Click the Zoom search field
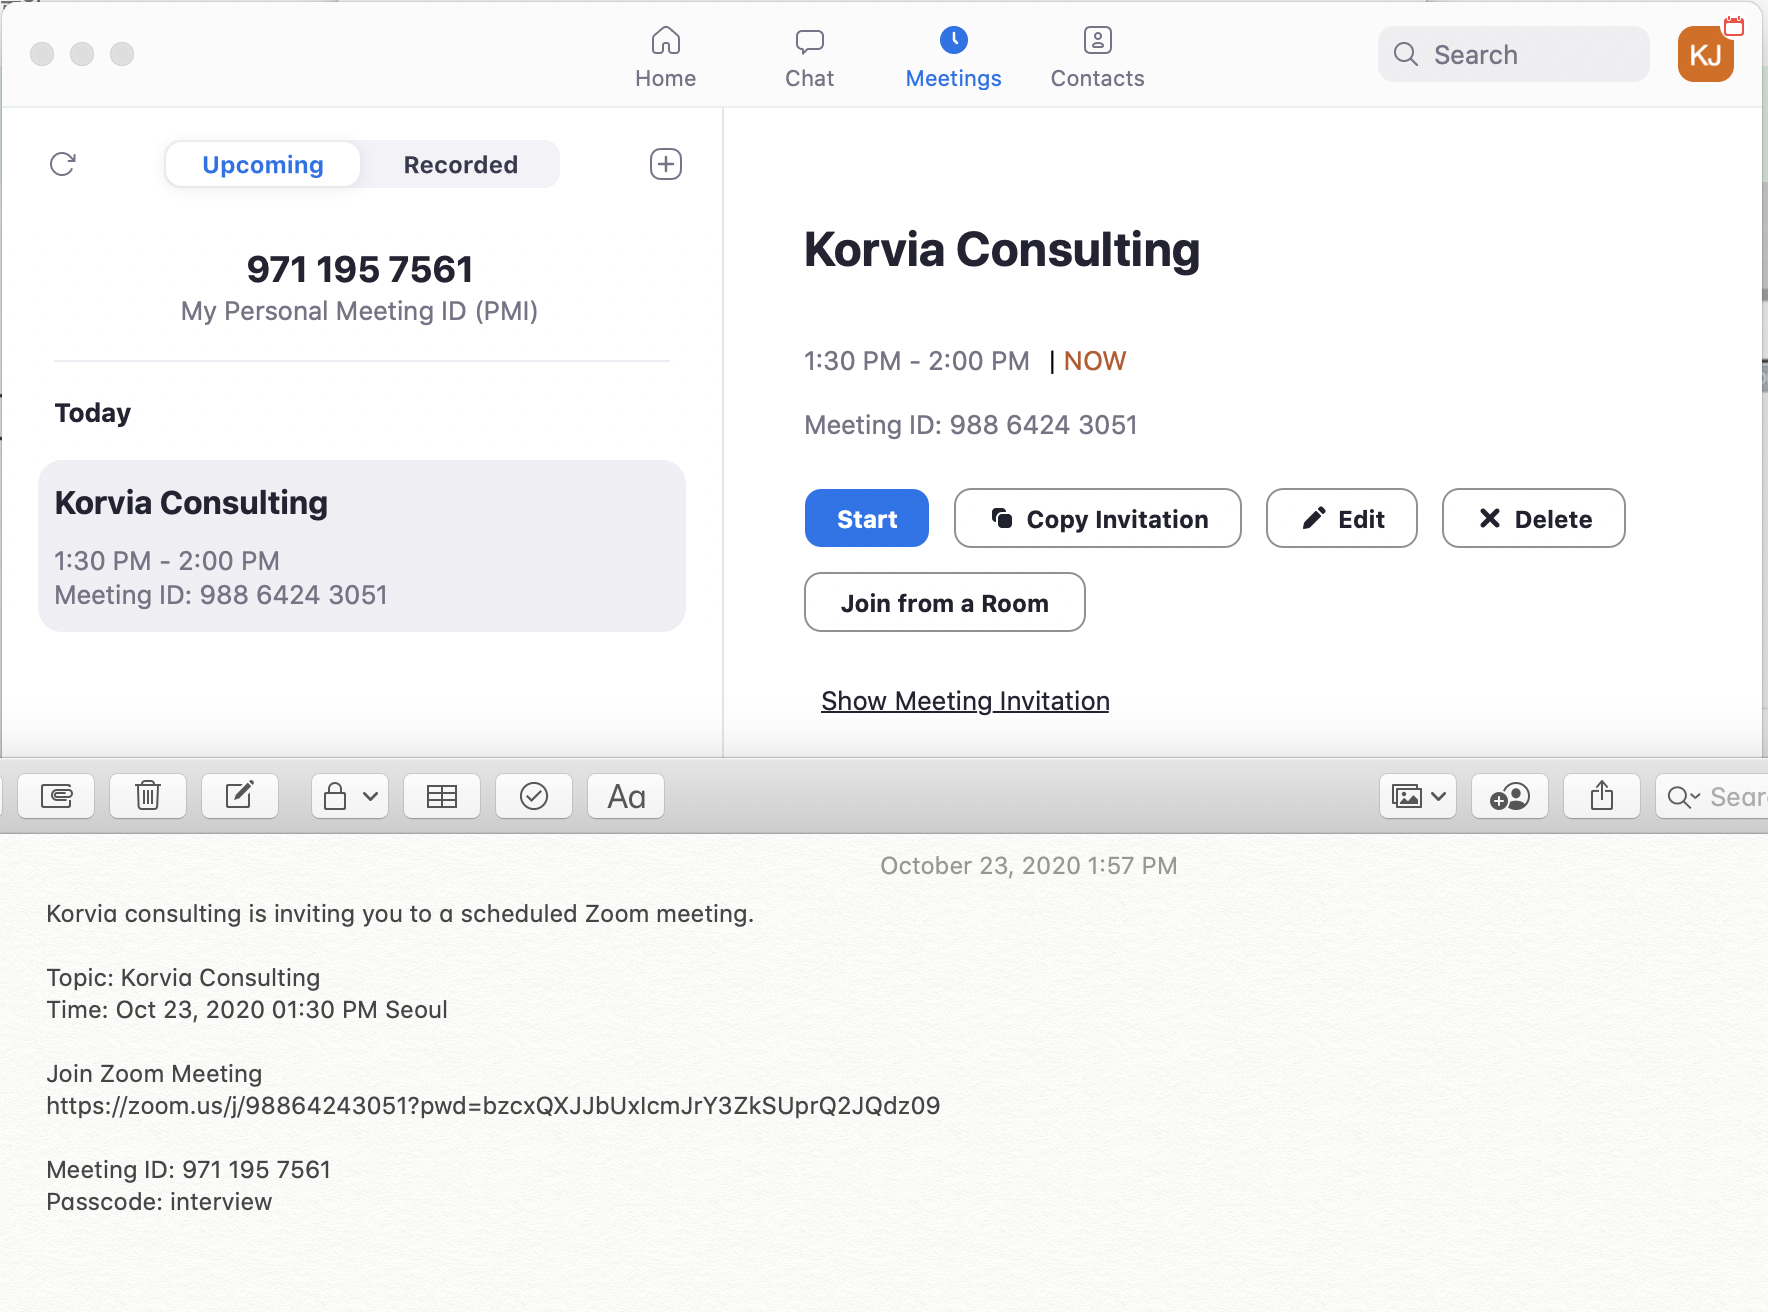 coord(1513,54)
